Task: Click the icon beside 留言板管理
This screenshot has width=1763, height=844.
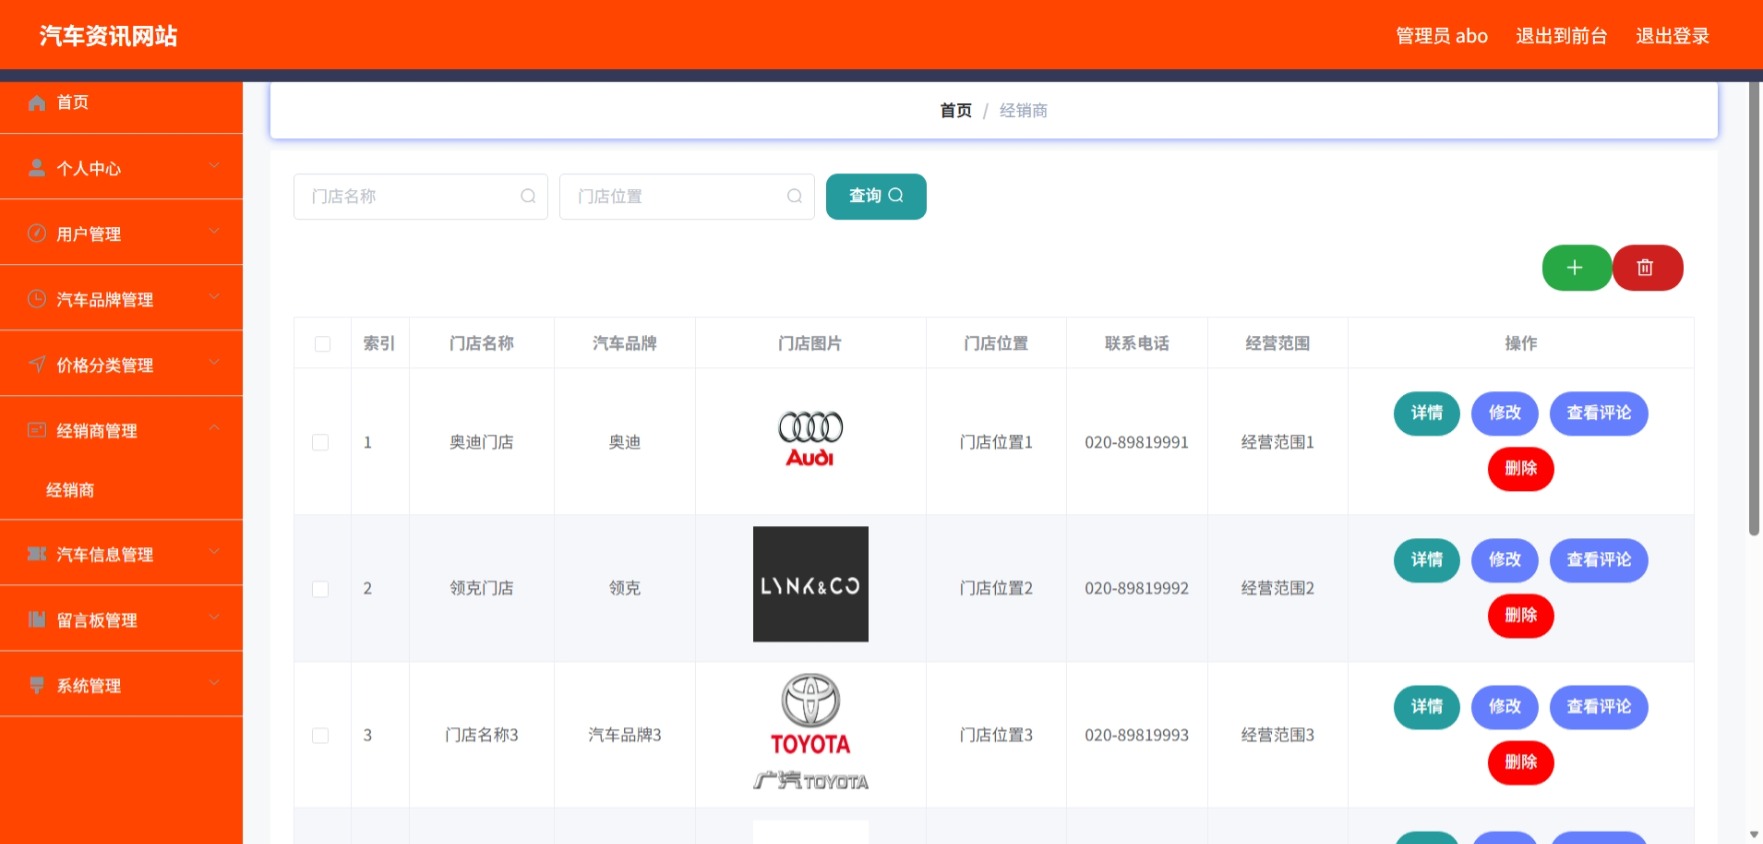Action: (x=37, y=619)
